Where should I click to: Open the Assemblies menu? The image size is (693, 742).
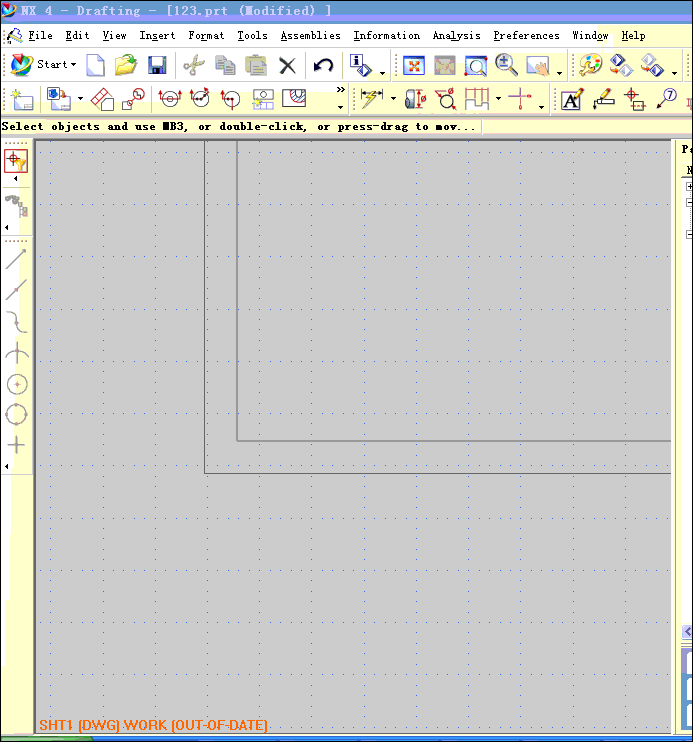[311, 35]
